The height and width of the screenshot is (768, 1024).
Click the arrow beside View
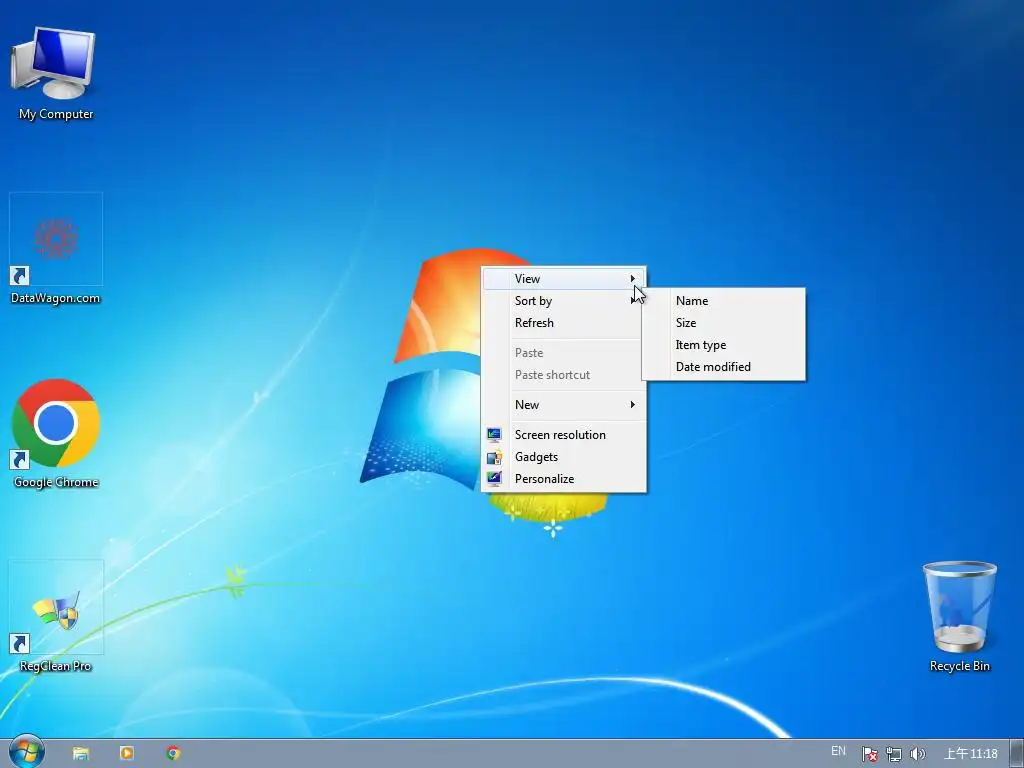click(x=632, y=279)
